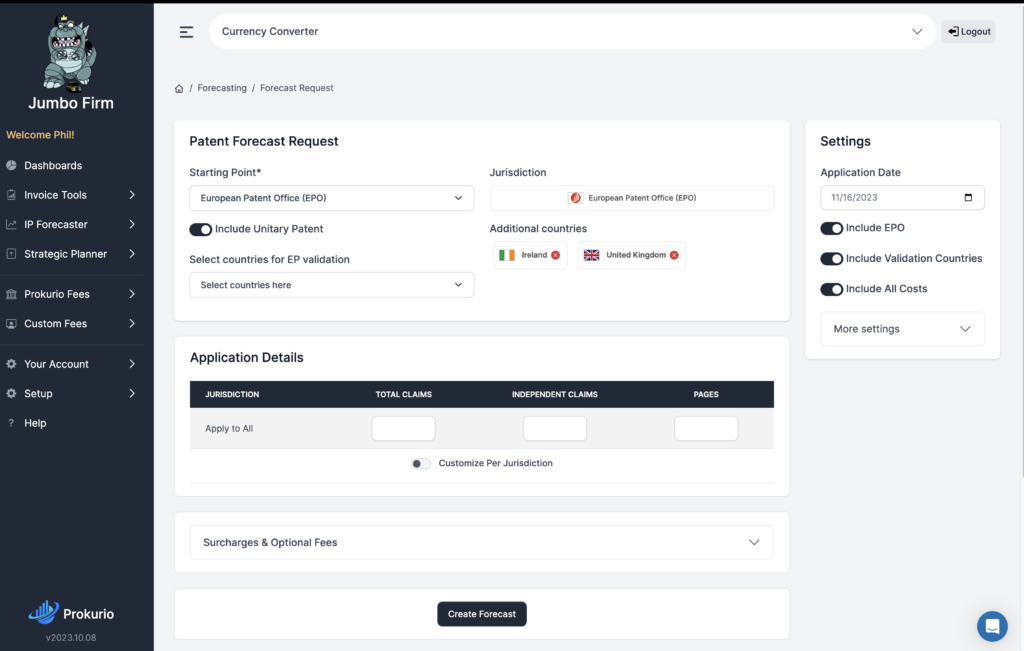
Task: Click the home breadcrumb icon
Action: point(179,89)
